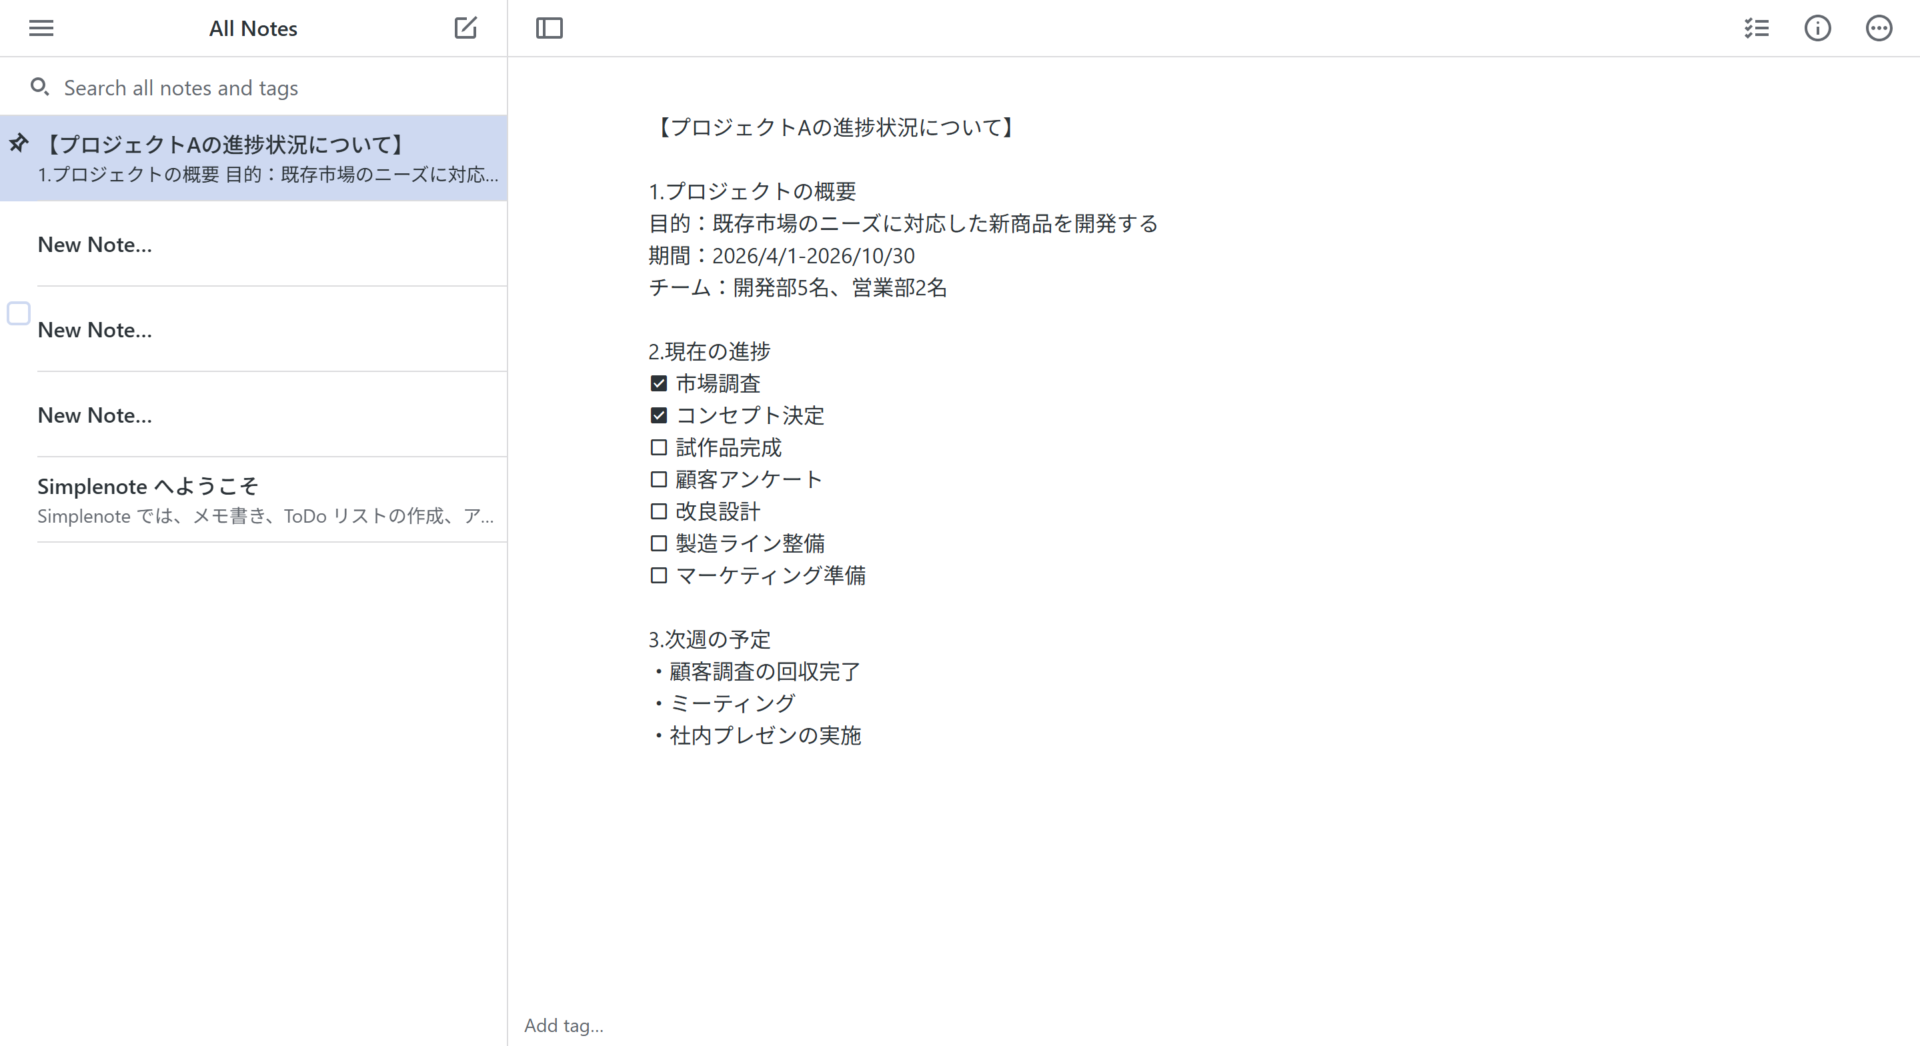1920x1046 pixels.
Task: Check the マーケティング準備 checkbox
Action: (658, 576)
